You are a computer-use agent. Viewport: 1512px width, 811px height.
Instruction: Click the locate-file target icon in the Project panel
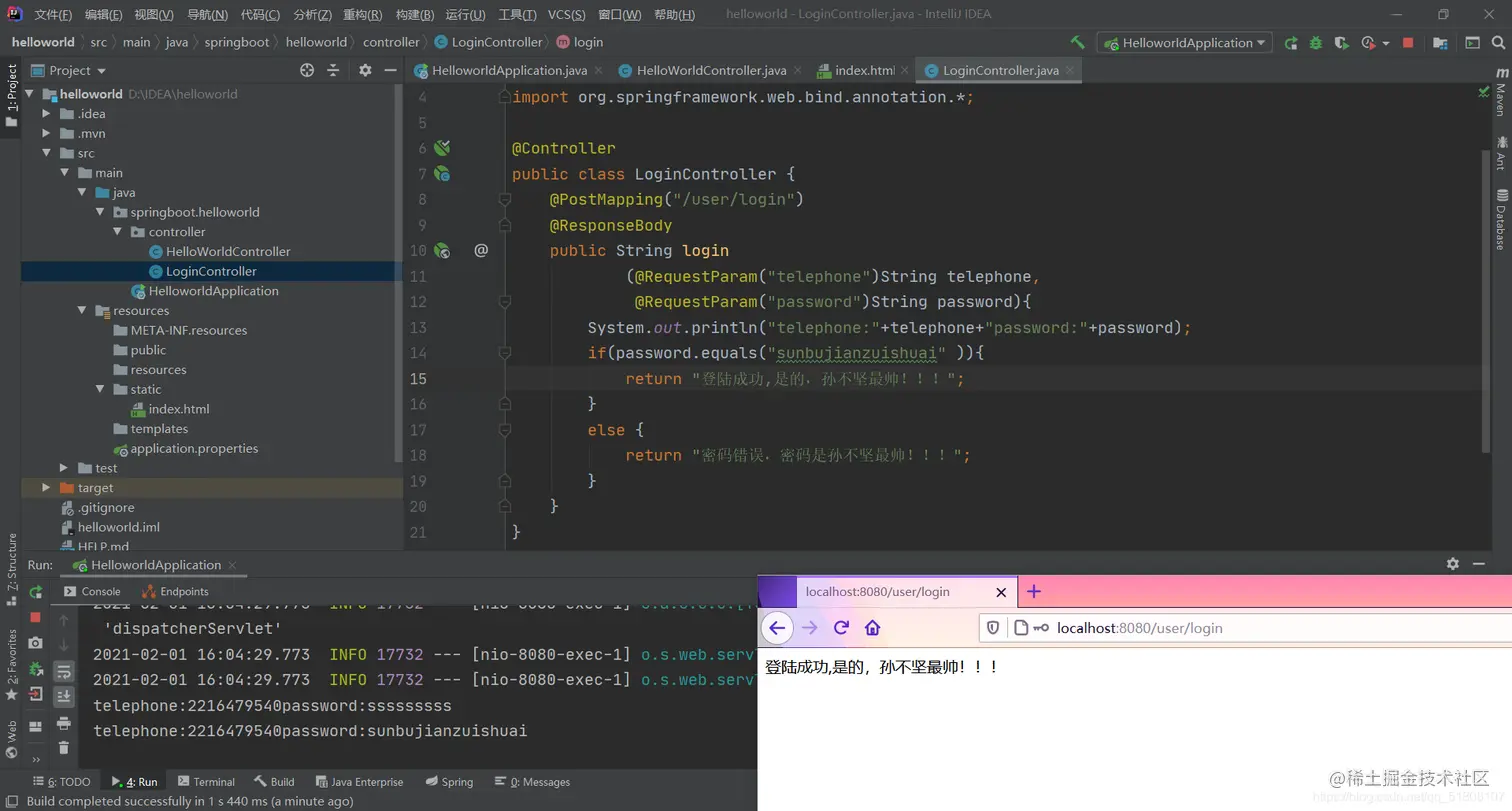pos(307,70)
